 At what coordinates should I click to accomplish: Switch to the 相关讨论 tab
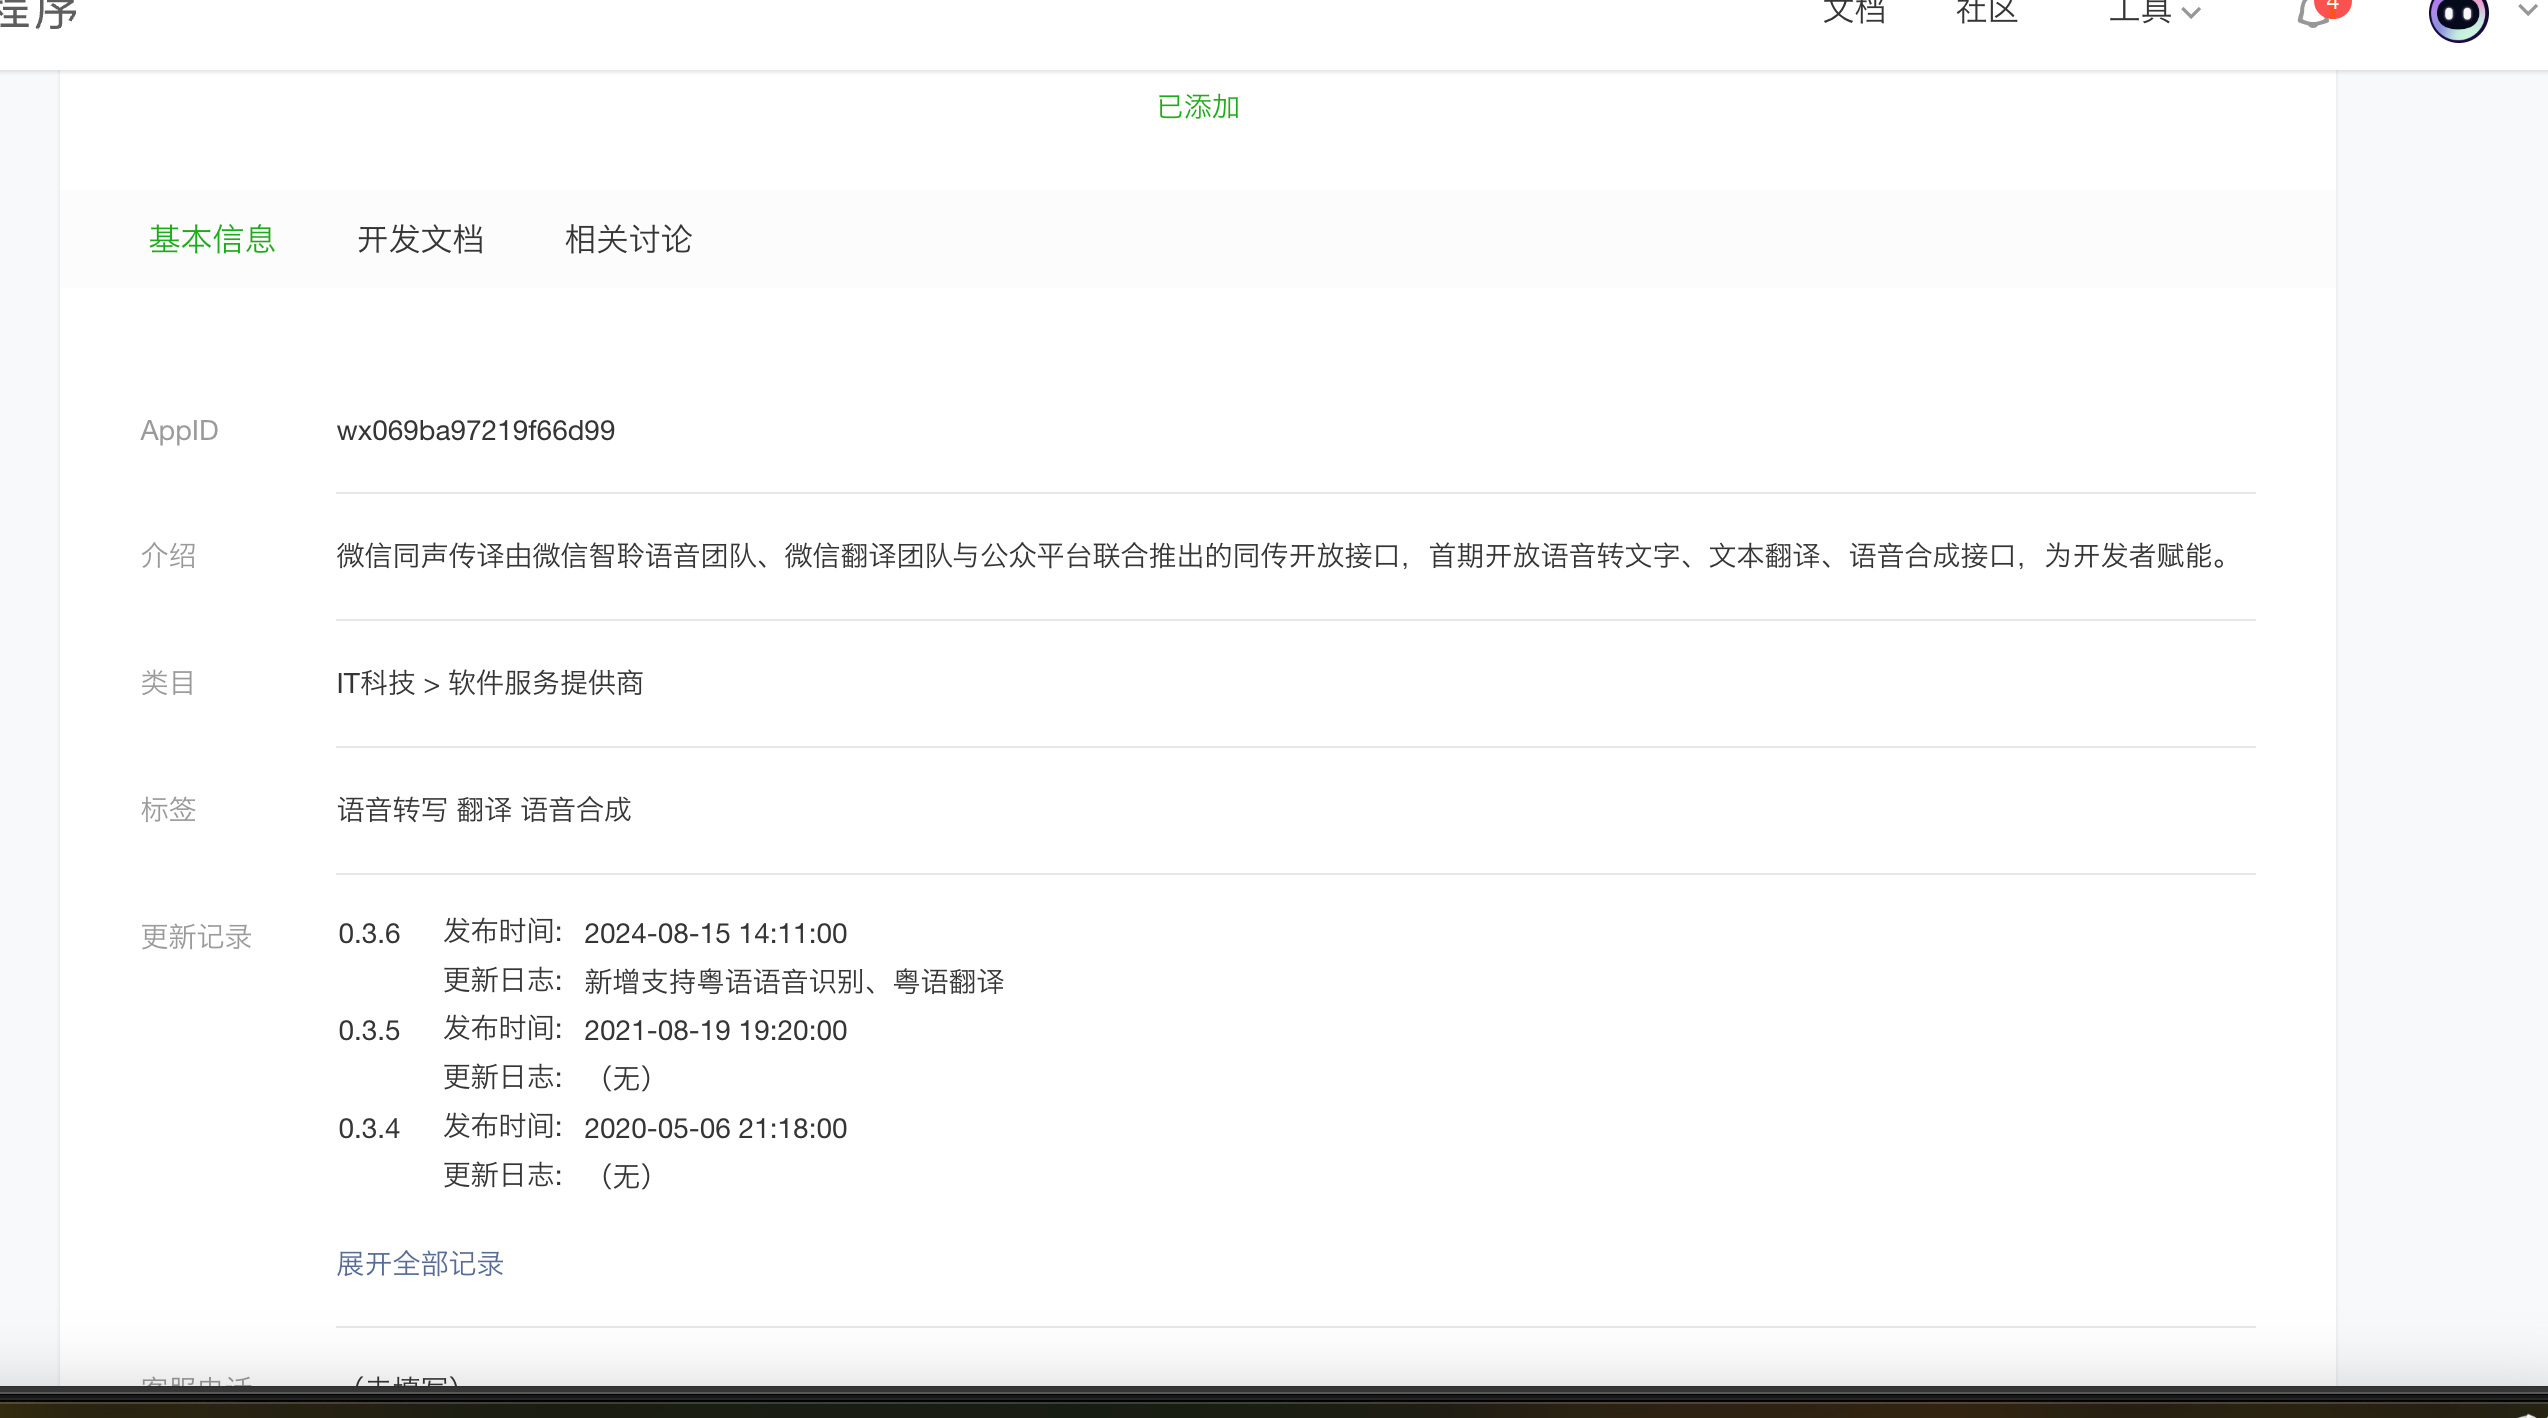(x=628, y=239)
